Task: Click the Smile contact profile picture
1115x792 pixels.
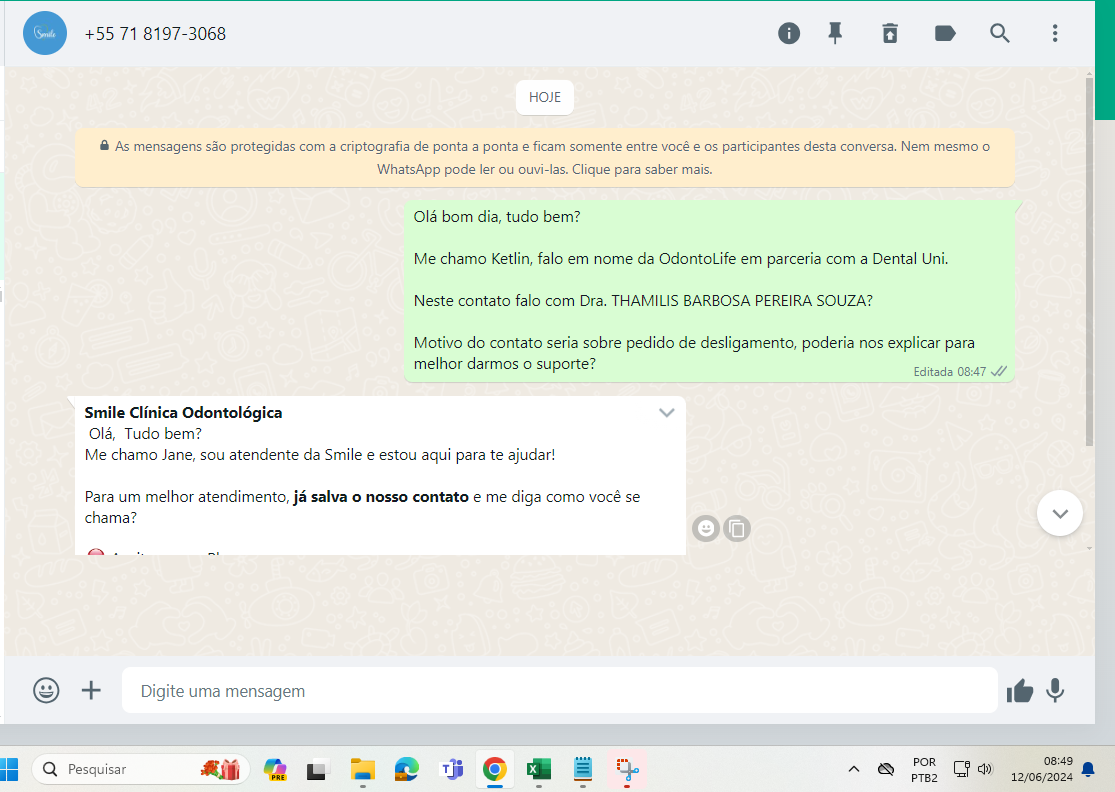Action: pos(45,33)
